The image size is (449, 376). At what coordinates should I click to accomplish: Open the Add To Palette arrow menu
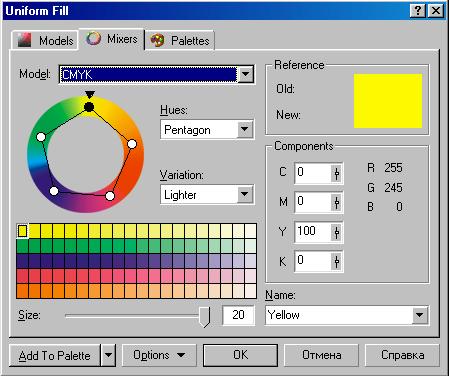tap(108, 355)
